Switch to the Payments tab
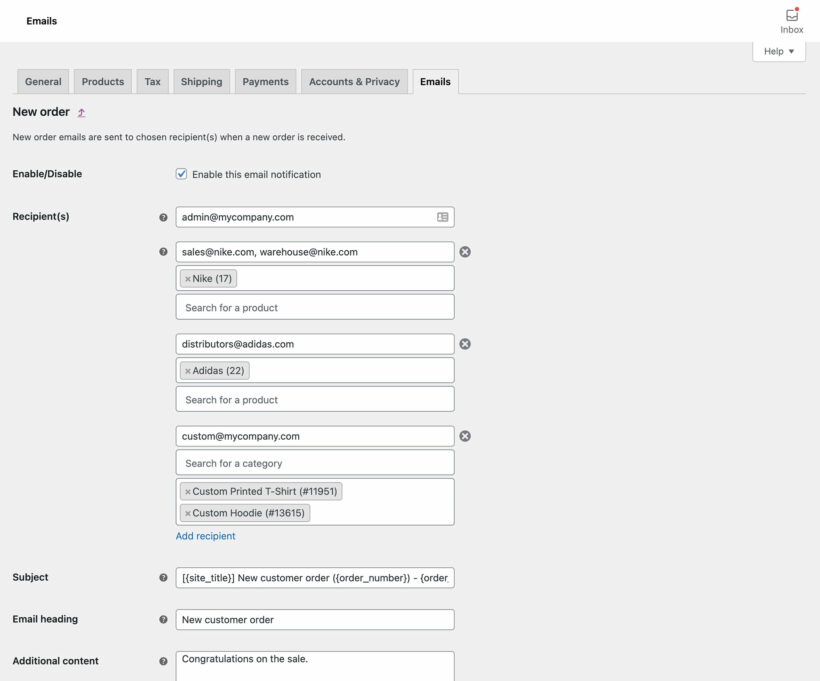 [x=265, y=81]
